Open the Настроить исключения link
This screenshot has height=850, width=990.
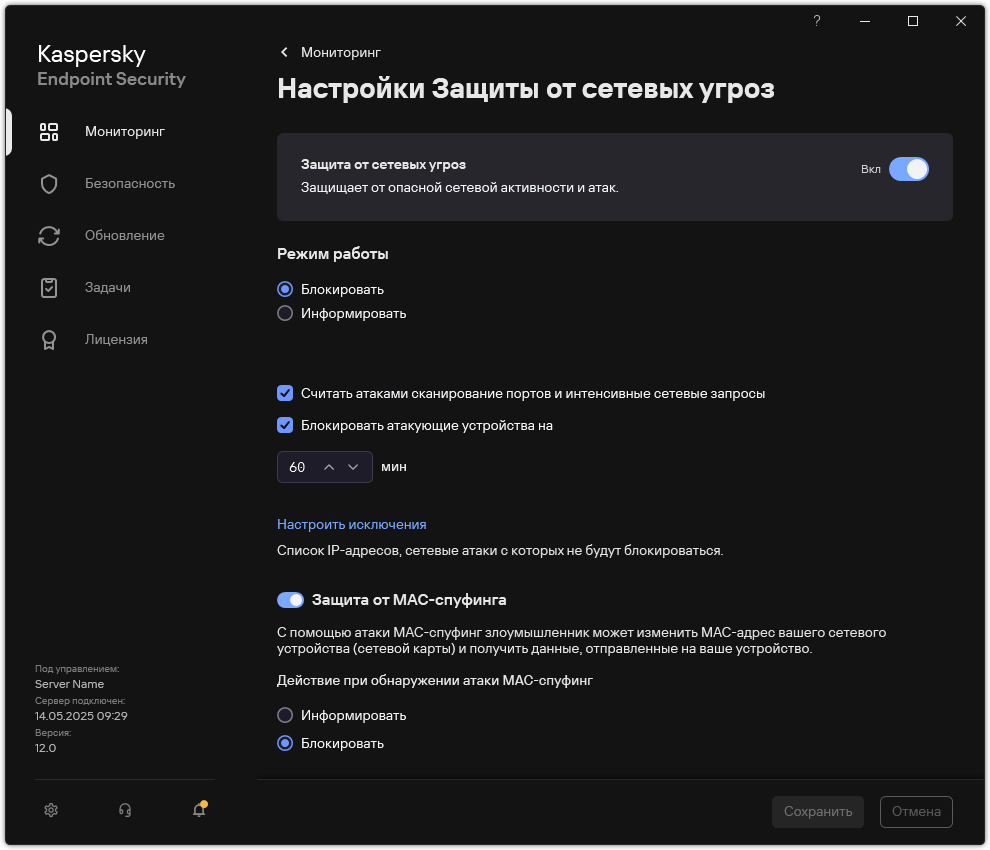click(x=352, y=524)
